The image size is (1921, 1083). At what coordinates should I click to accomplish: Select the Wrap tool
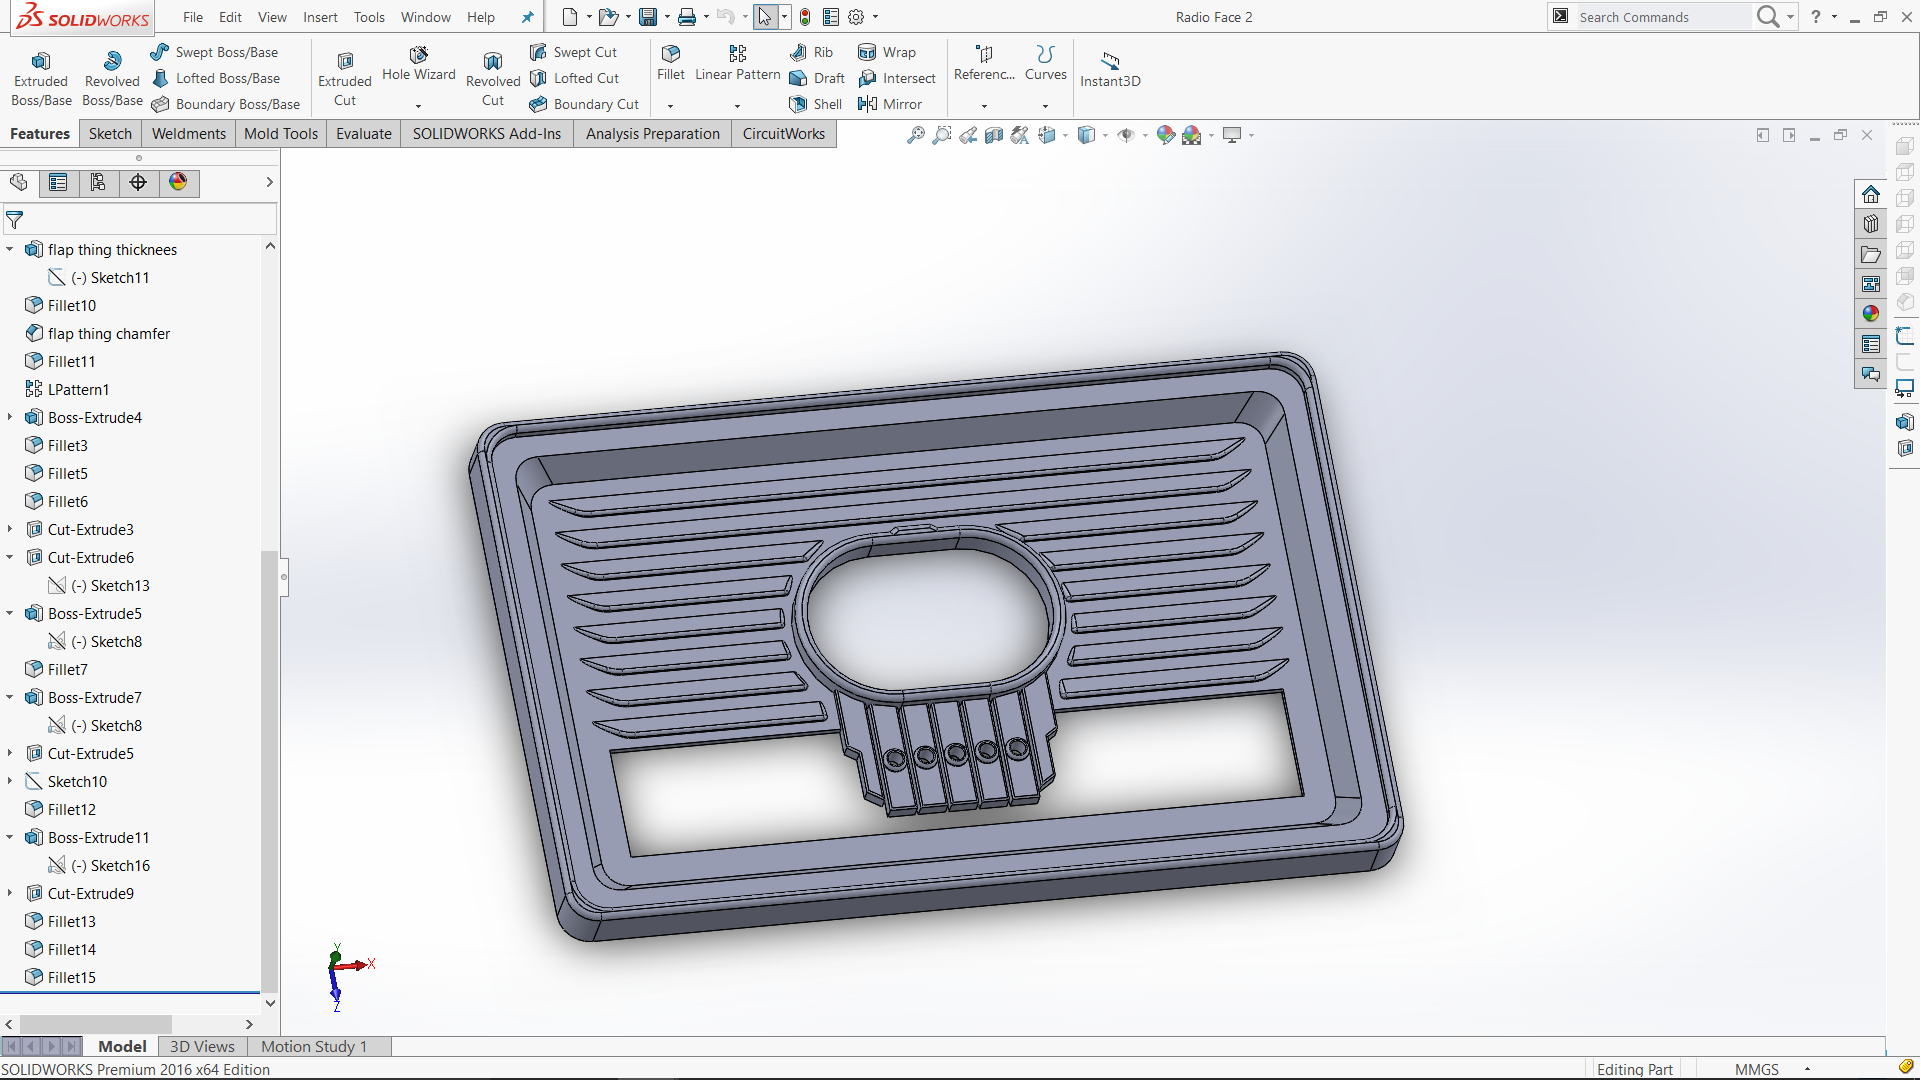887,52
